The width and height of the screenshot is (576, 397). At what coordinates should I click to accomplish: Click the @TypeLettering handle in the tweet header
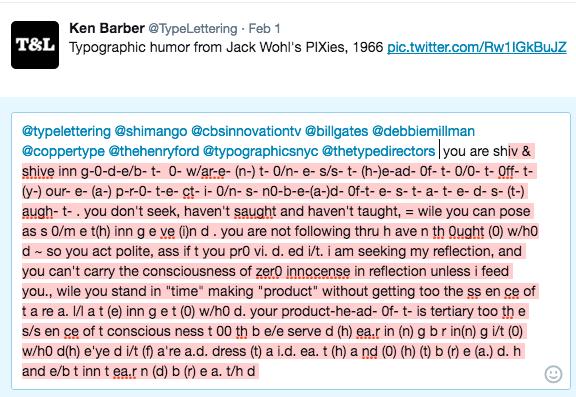(x=192, y=29)
